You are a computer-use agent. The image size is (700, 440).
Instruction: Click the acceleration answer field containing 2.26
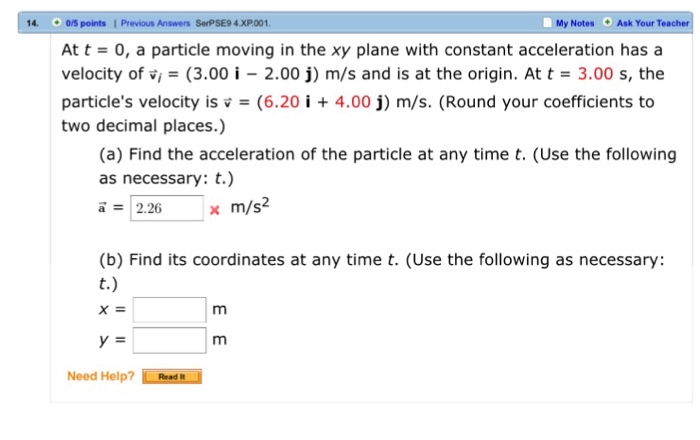(x=167, y=208)
